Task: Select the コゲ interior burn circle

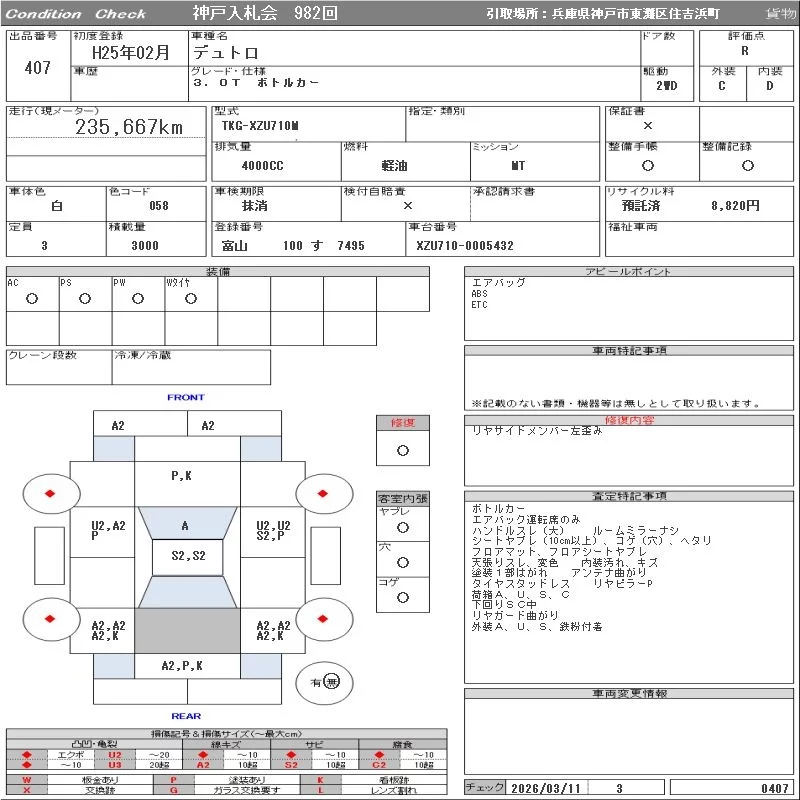Action: coord(403,597)
